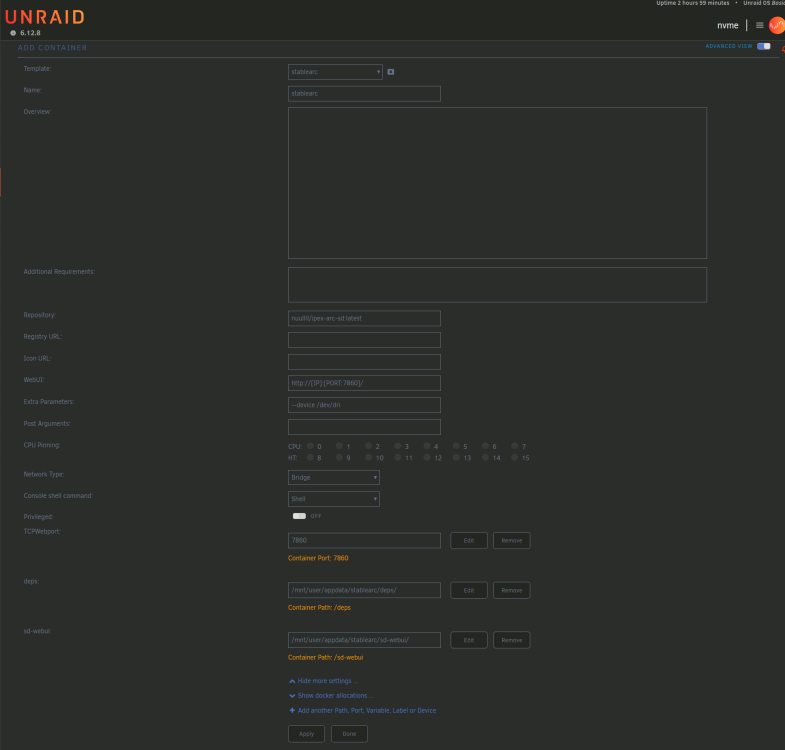785x750 pixels.
Task: Toggle the Advanced View switch
Action: coord(763,46)
